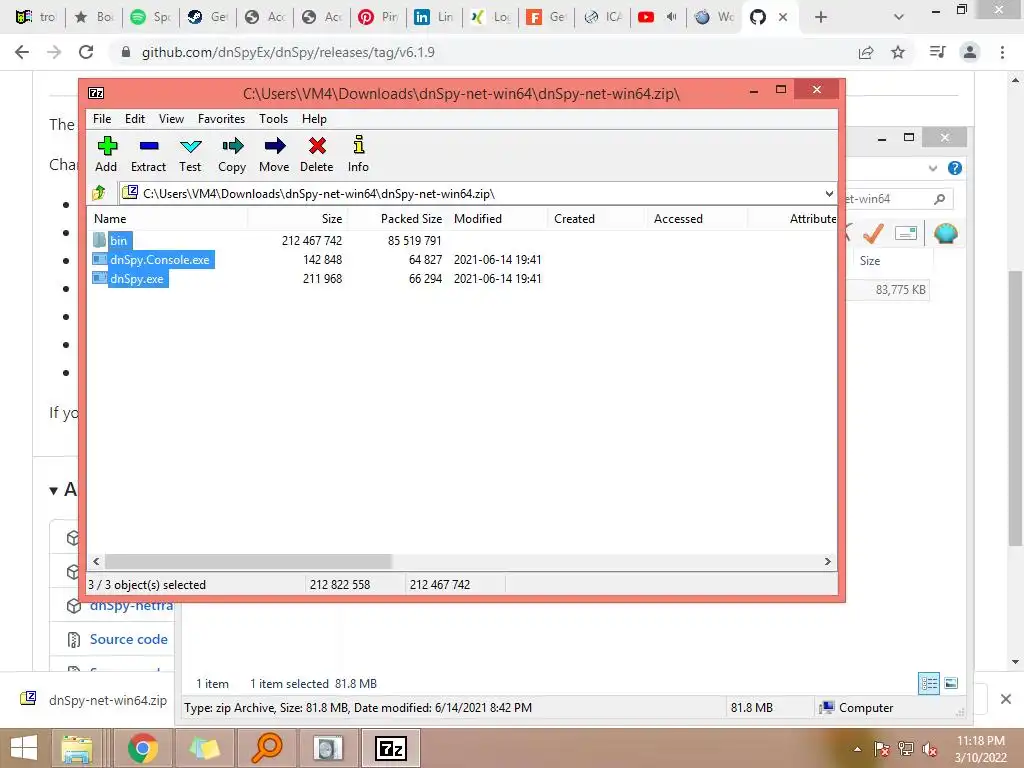
Task: Open the Windows Start button
Action: coord(24,748)
